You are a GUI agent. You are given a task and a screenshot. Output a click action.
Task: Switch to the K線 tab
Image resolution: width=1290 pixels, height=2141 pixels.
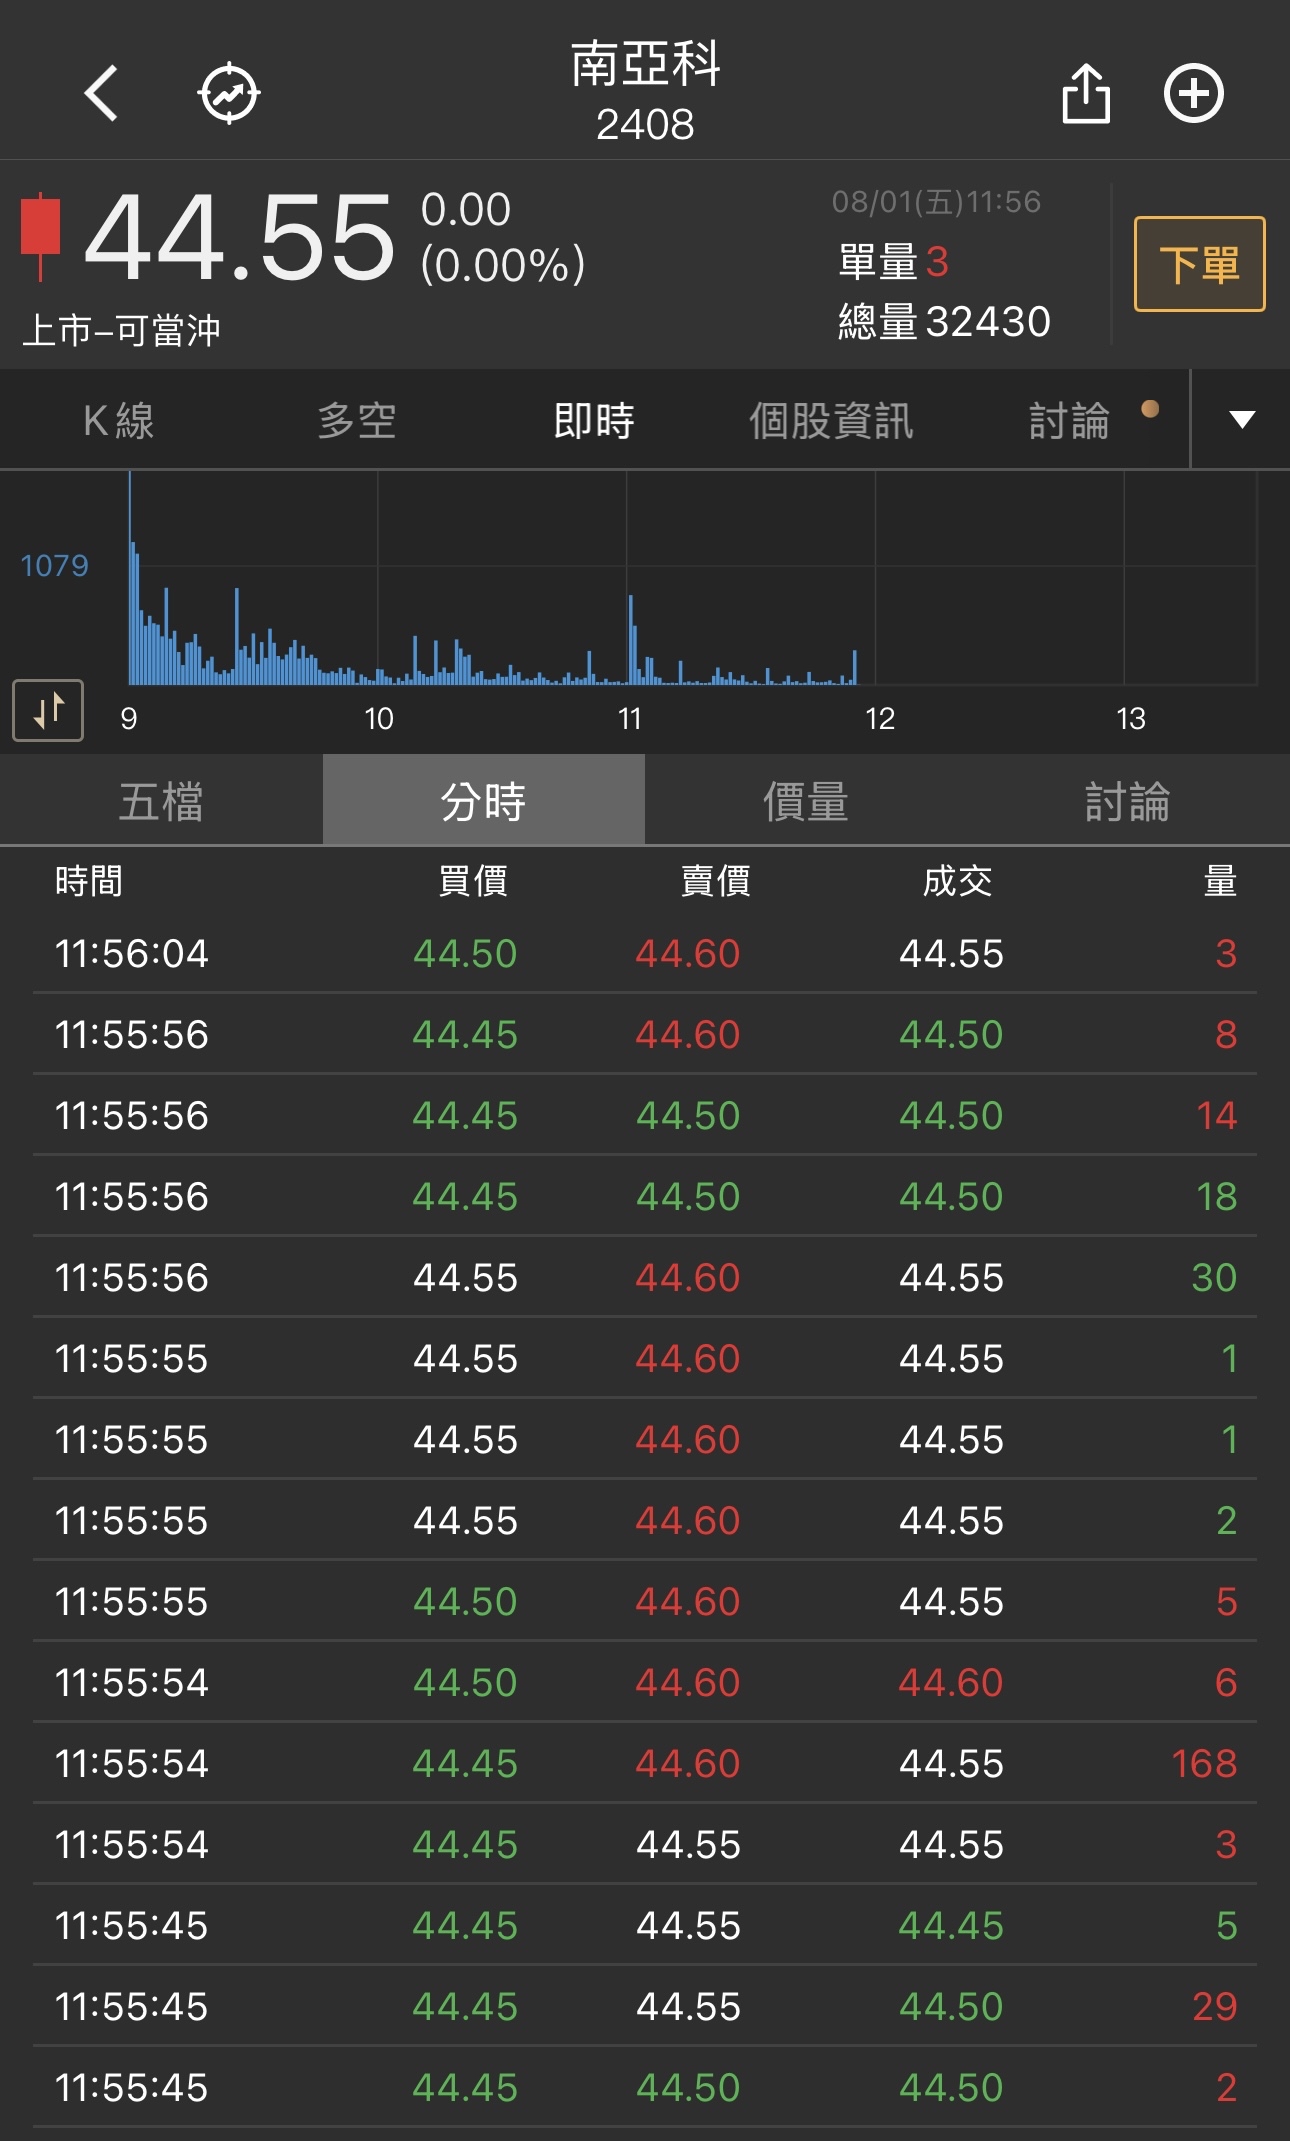tap(119, 420)
